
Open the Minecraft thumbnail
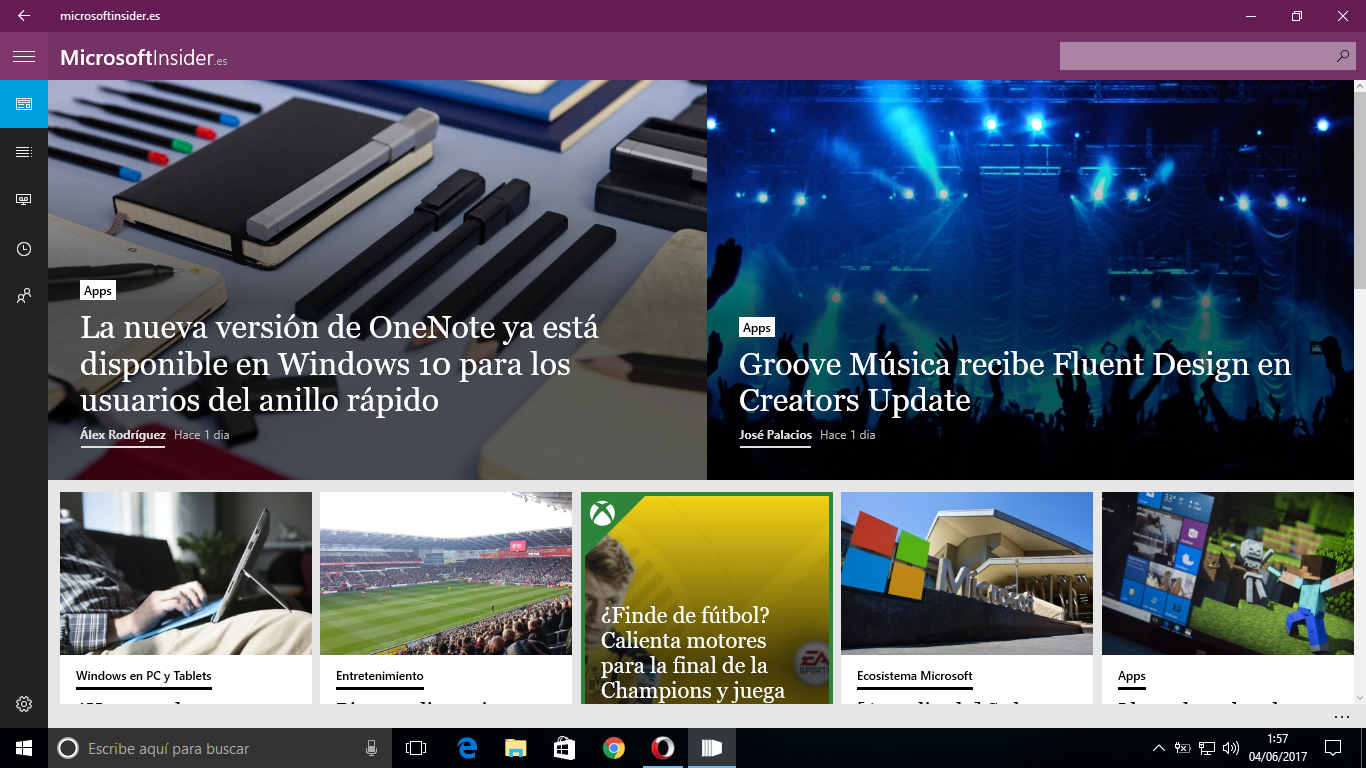[1227, 573]
